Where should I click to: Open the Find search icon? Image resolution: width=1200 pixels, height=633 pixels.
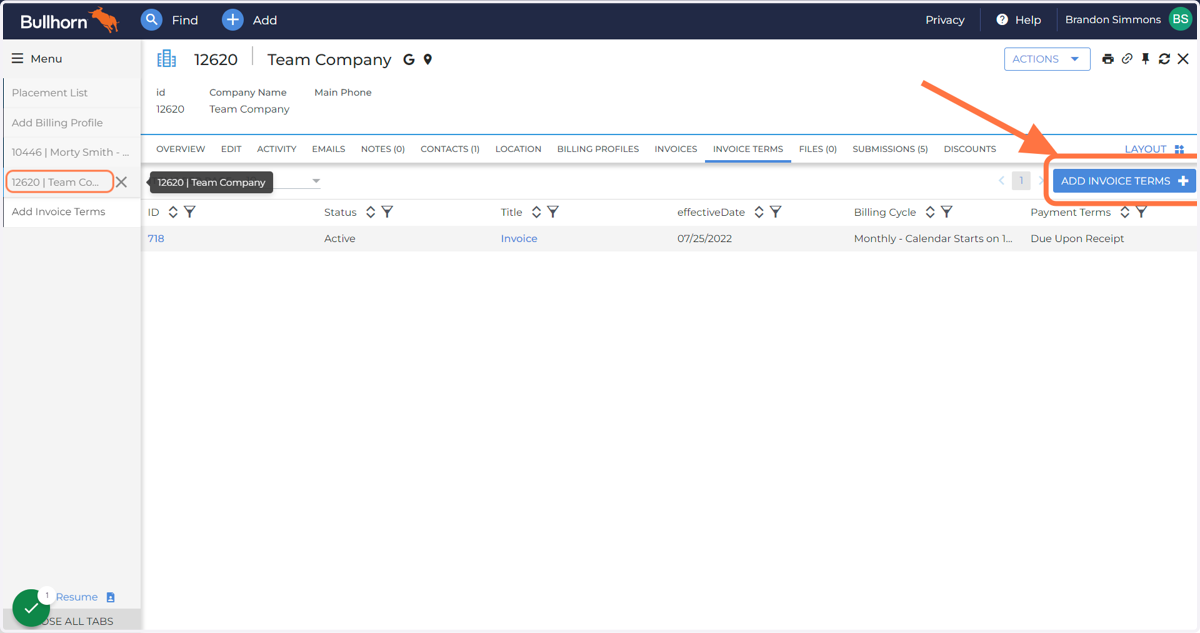click(151, 20)
